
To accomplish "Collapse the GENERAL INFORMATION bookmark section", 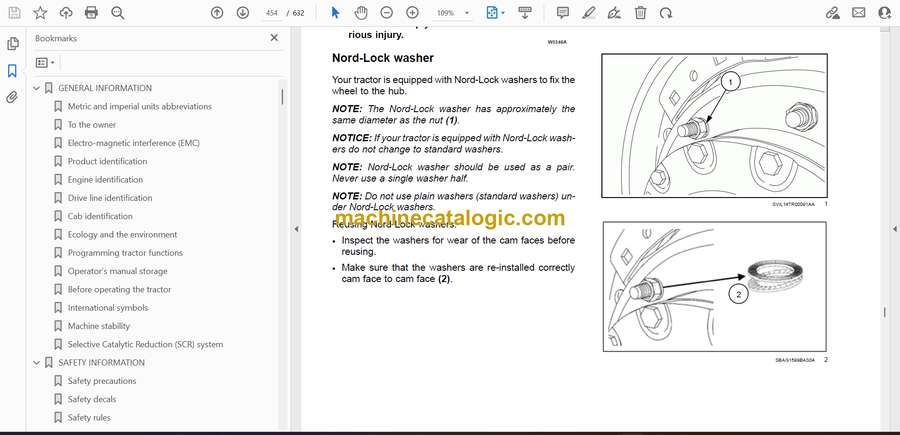I will [x=37, y=88].
